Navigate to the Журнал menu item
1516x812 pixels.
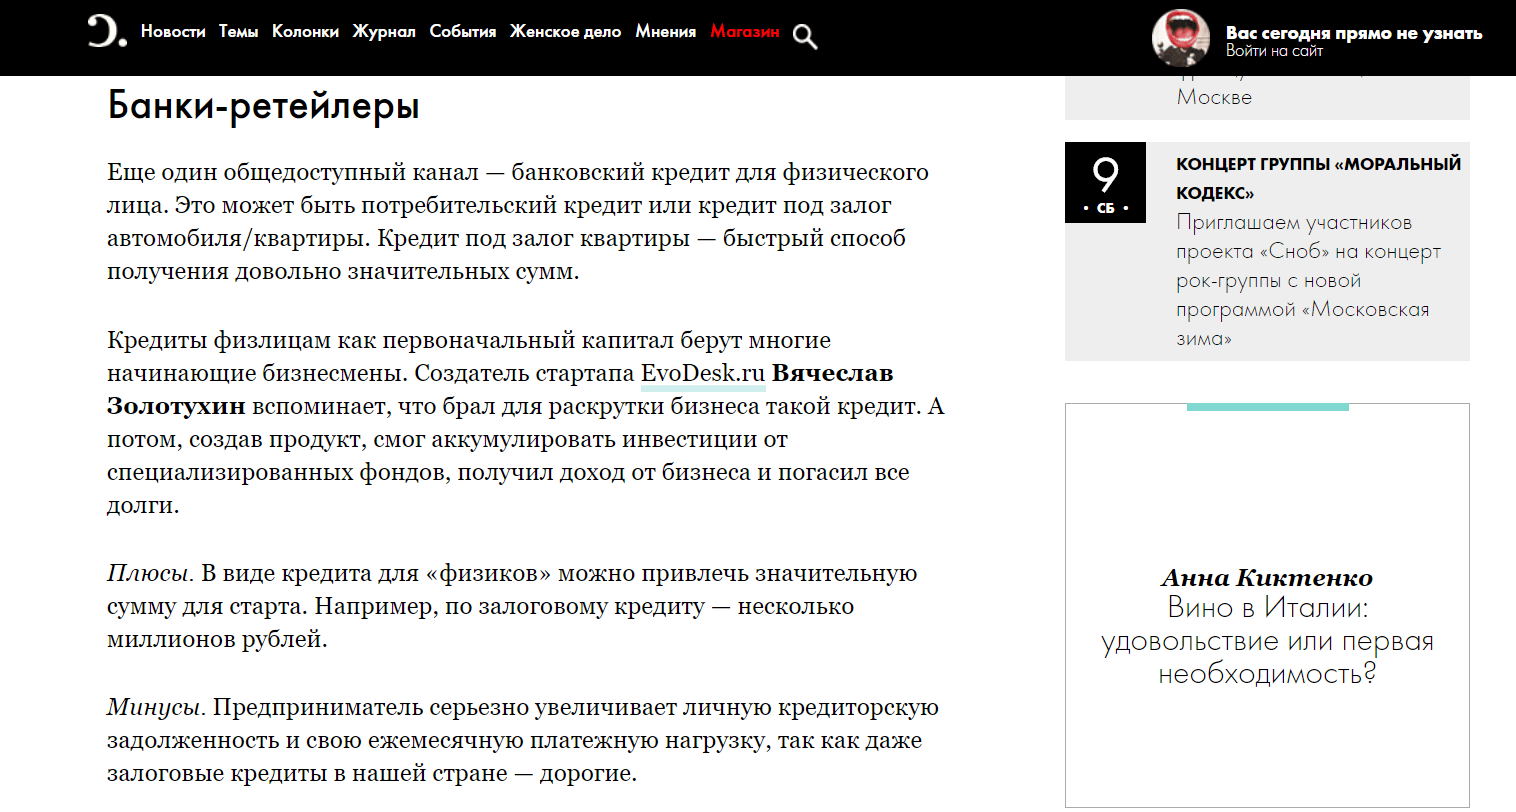pyautogui.click(x=384, y=32)
